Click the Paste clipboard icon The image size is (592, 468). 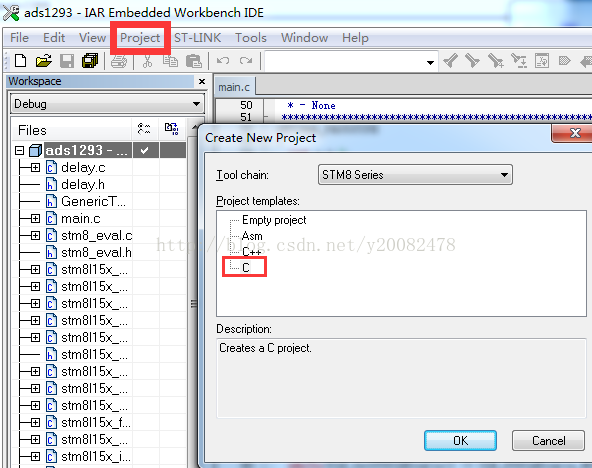click(194, 61)
